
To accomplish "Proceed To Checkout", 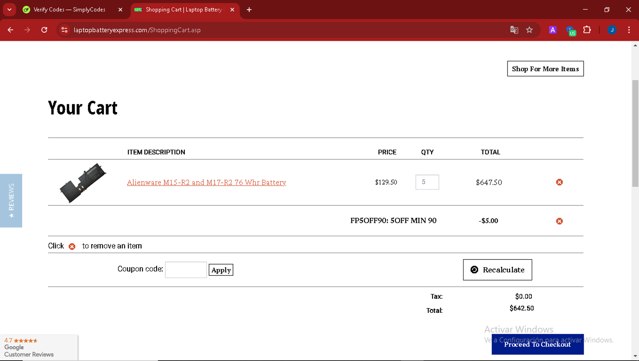I will (x=538, y=344).
